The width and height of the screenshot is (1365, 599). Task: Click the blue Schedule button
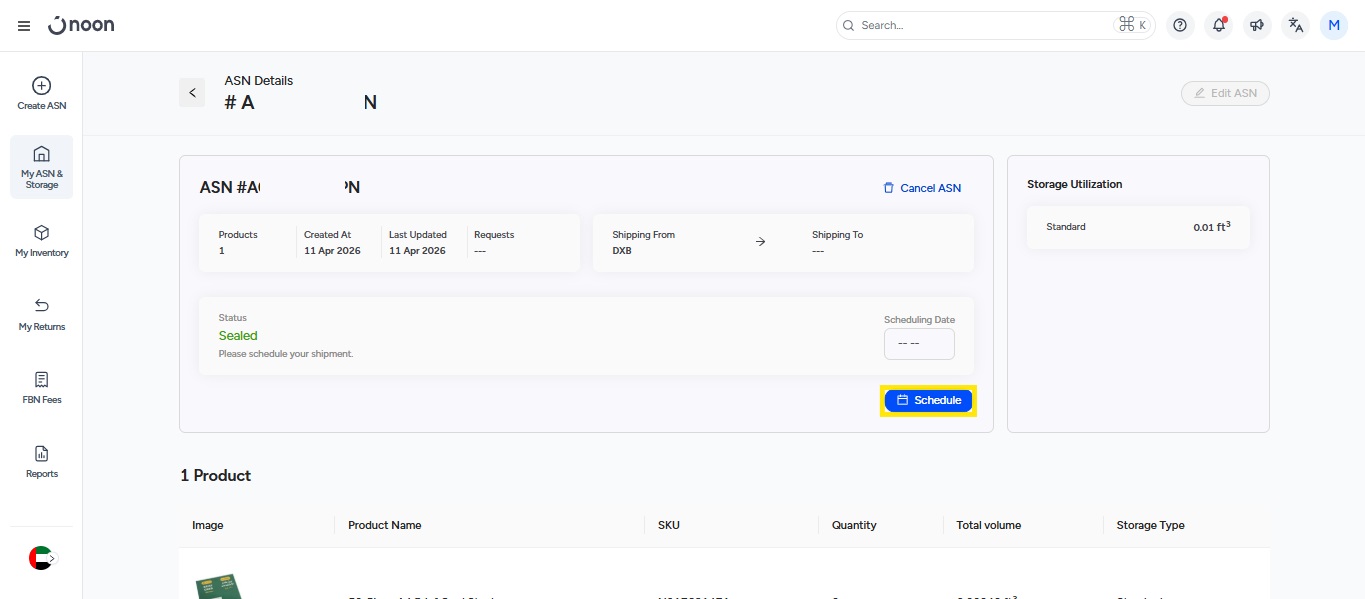point(928,400)
